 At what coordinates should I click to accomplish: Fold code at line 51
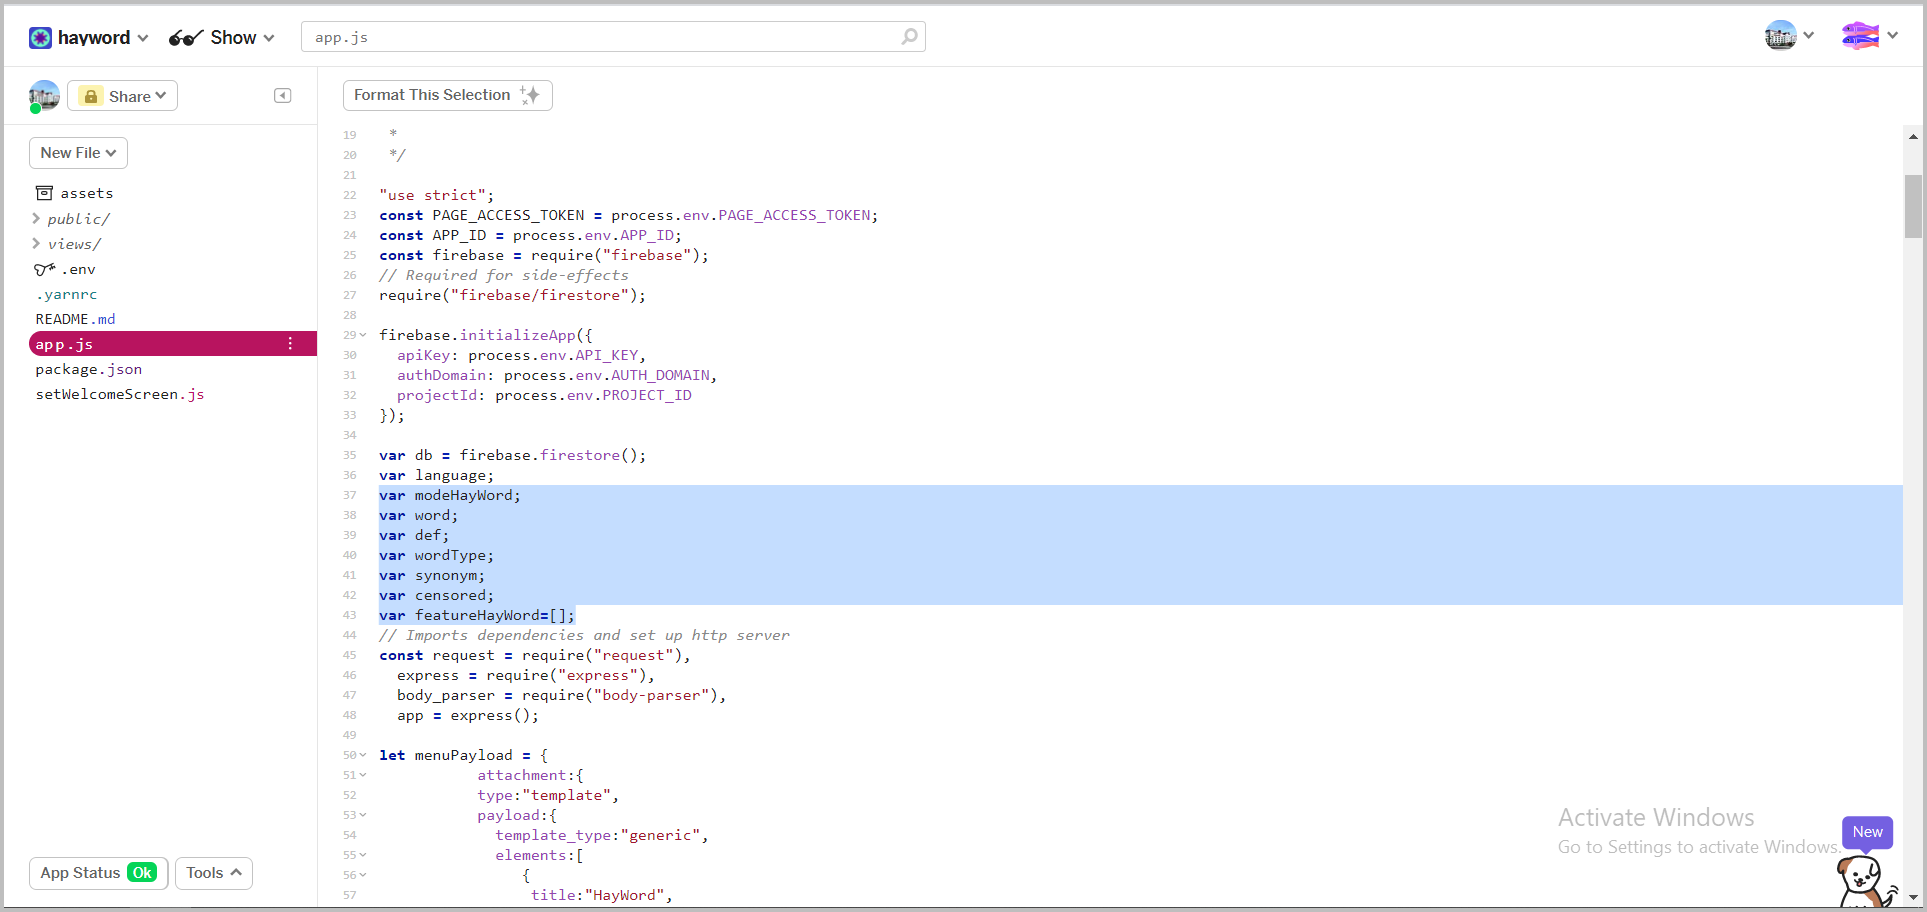coord(363,775)
